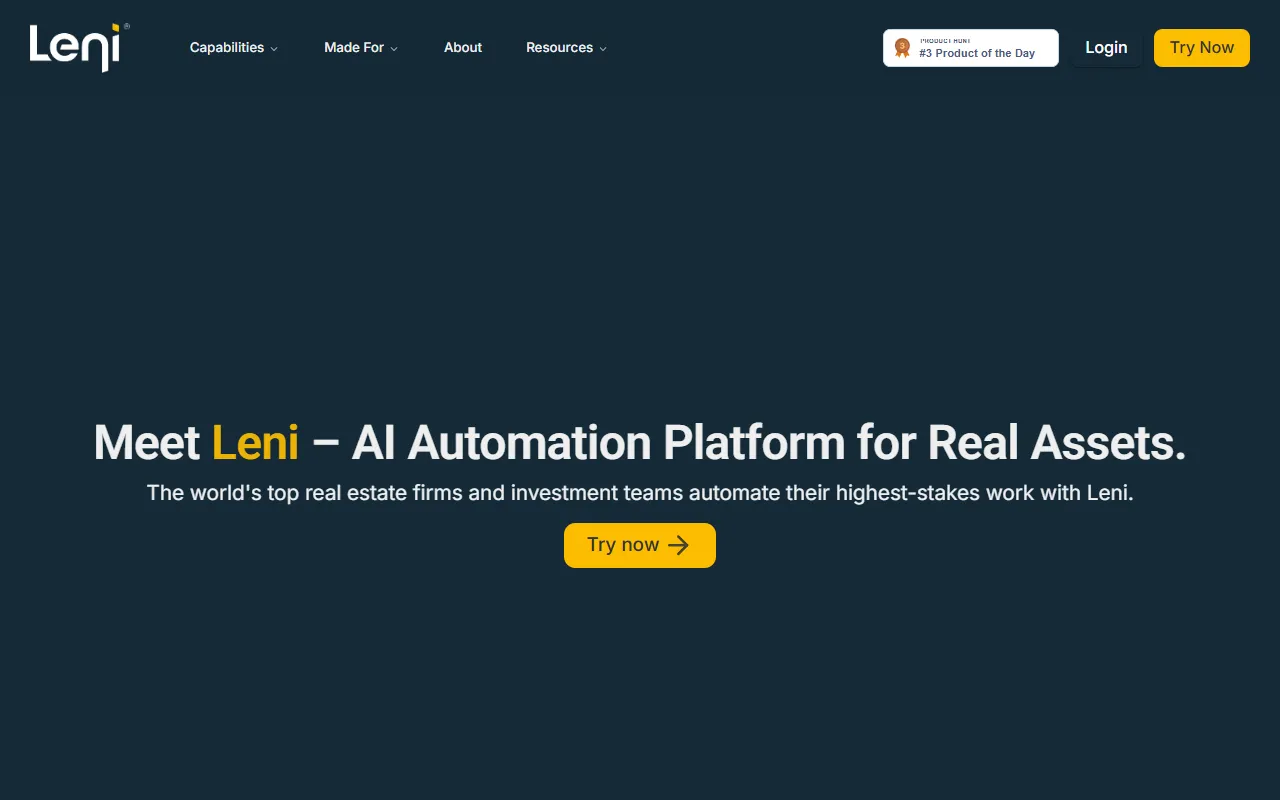Screen dimensions: 1280x800
Task: Open the Capabilities menu
Action: coord(227,48)
